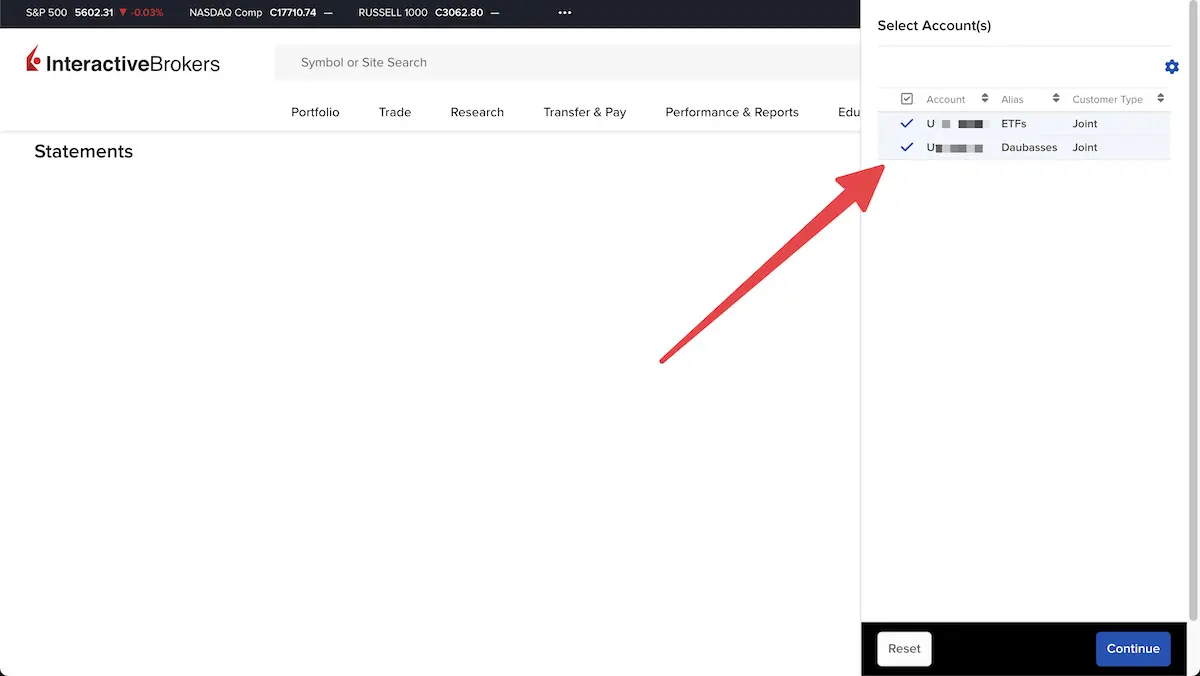The image size is (1200, 676).
Task: Sort by the Account column arrows
Action: [x=985, y=99]
